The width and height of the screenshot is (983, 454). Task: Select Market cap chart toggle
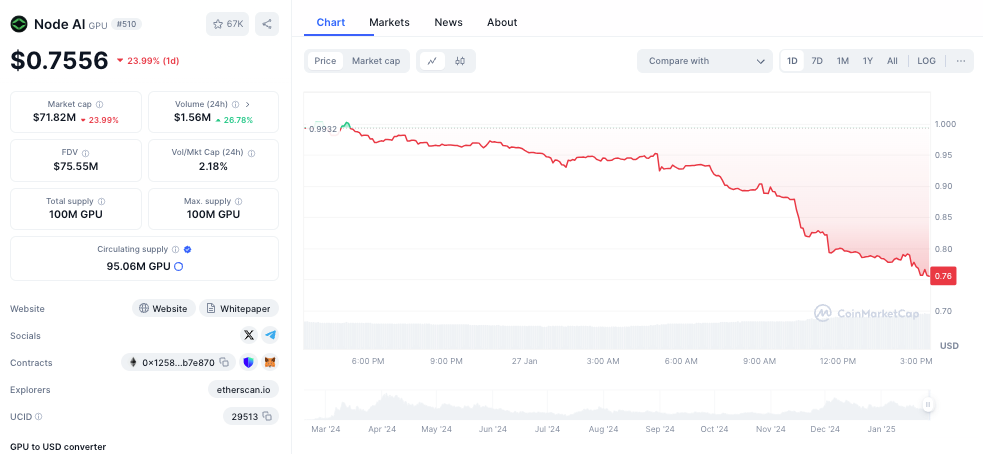tap(376, 61)
